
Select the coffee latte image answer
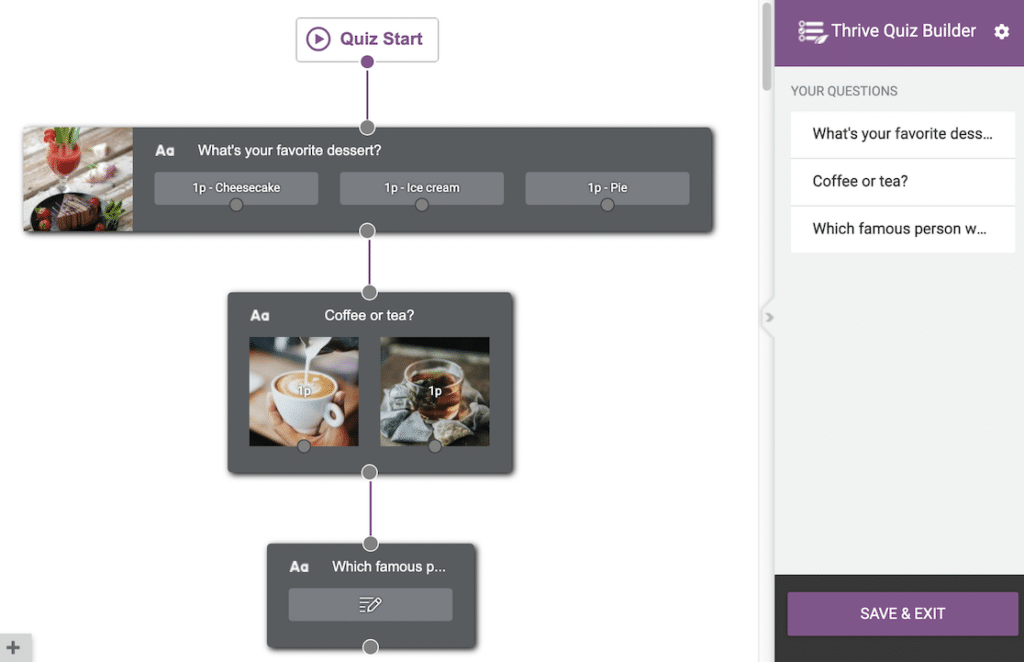[303, 391]
